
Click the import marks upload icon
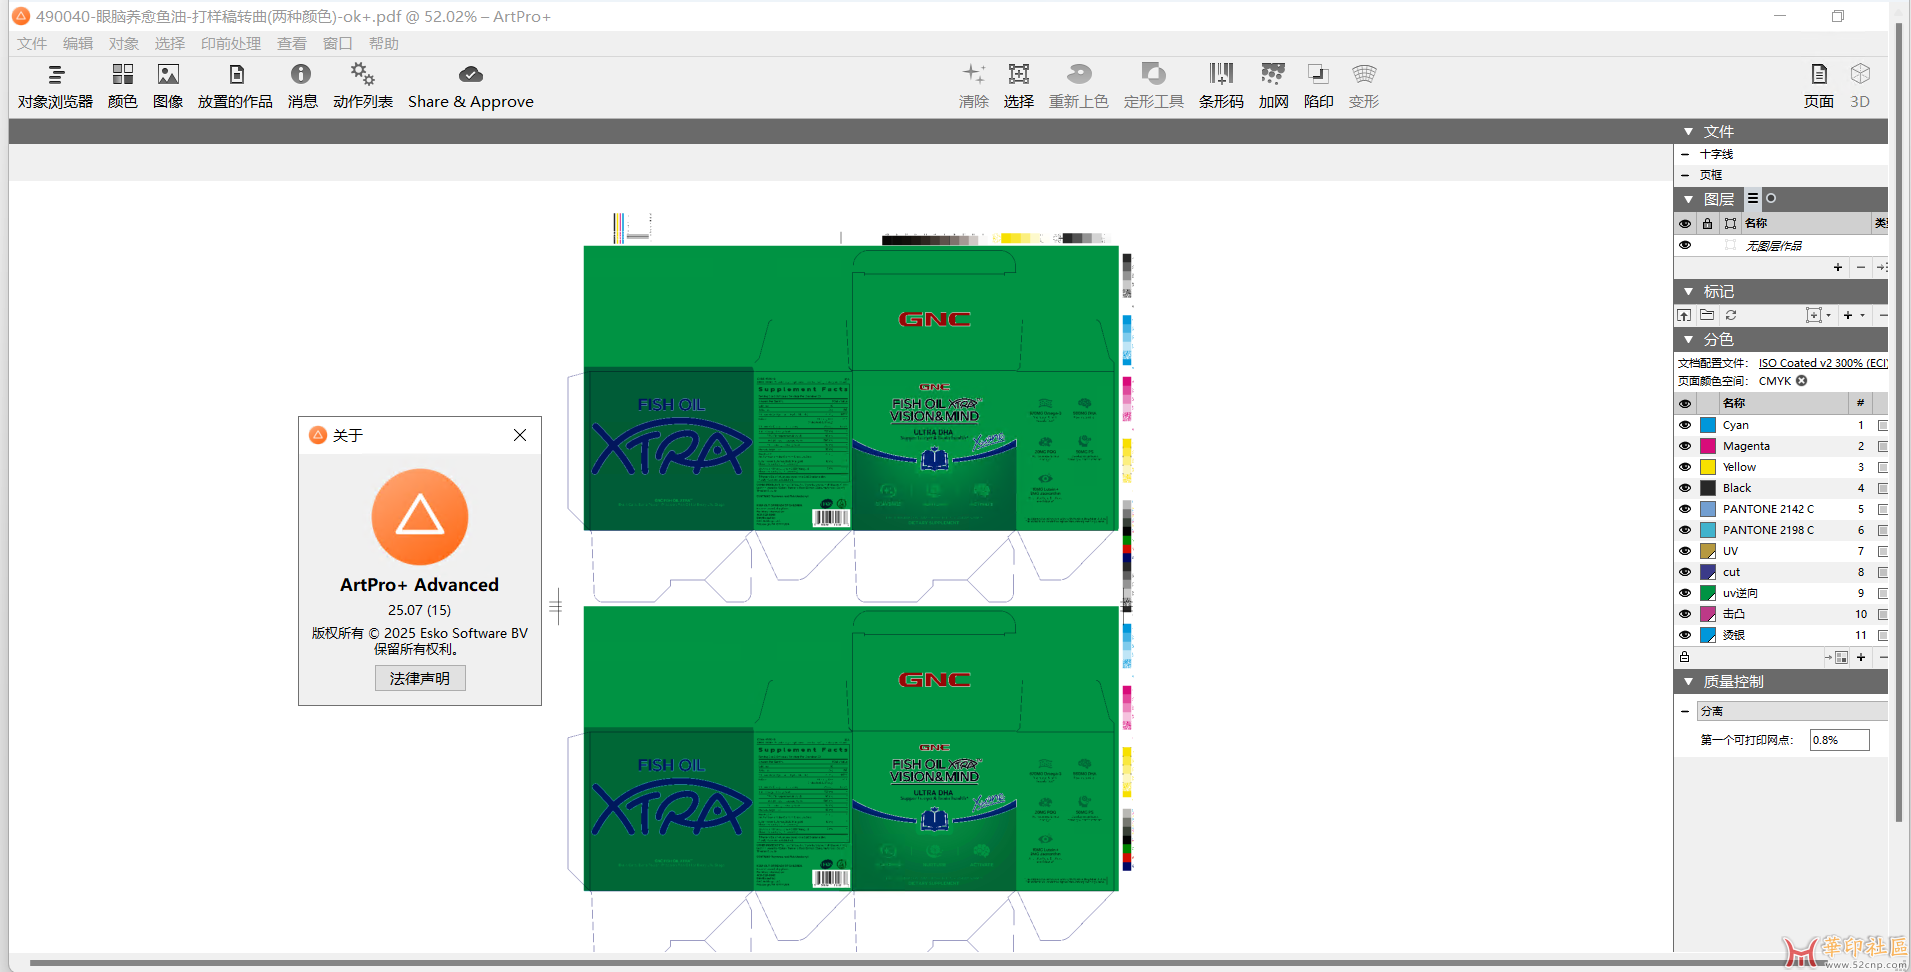coord(1684,315)
